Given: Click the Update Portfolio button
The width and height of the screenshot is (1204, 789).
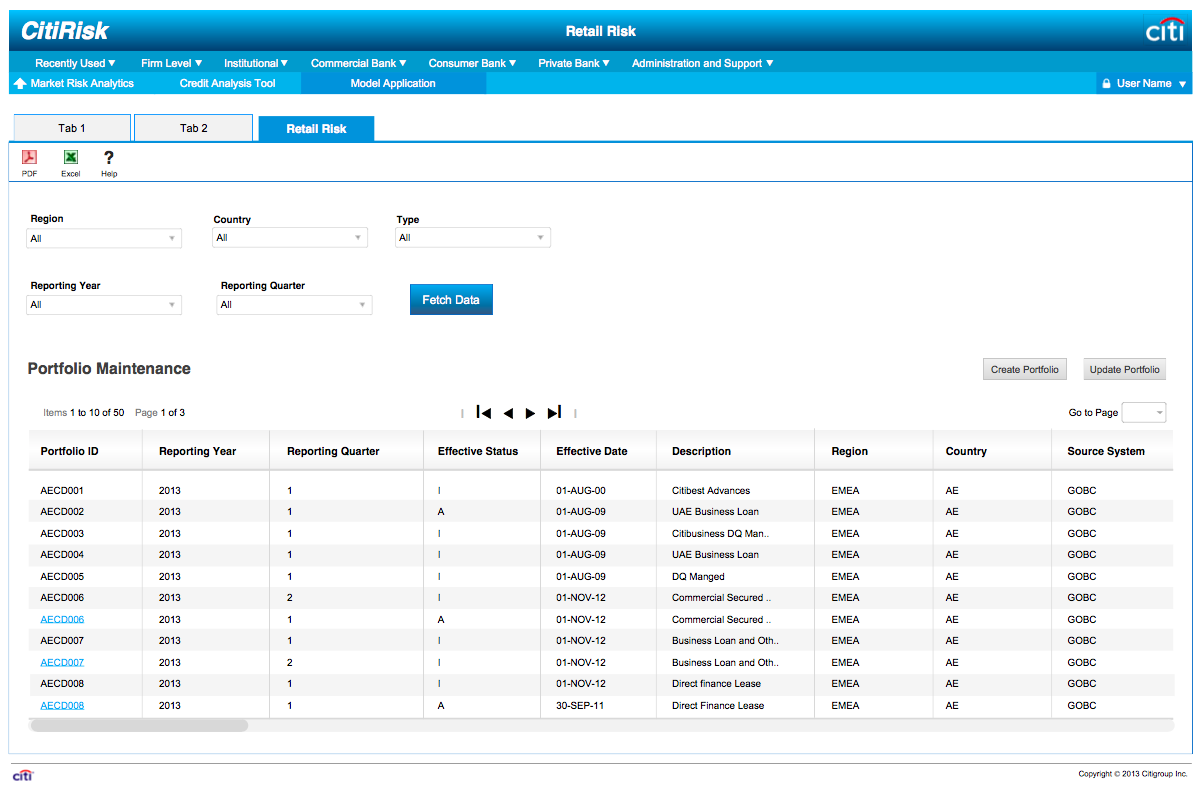Looking at the screenshot, I should pyautogui.click(x=1125, y=370).
